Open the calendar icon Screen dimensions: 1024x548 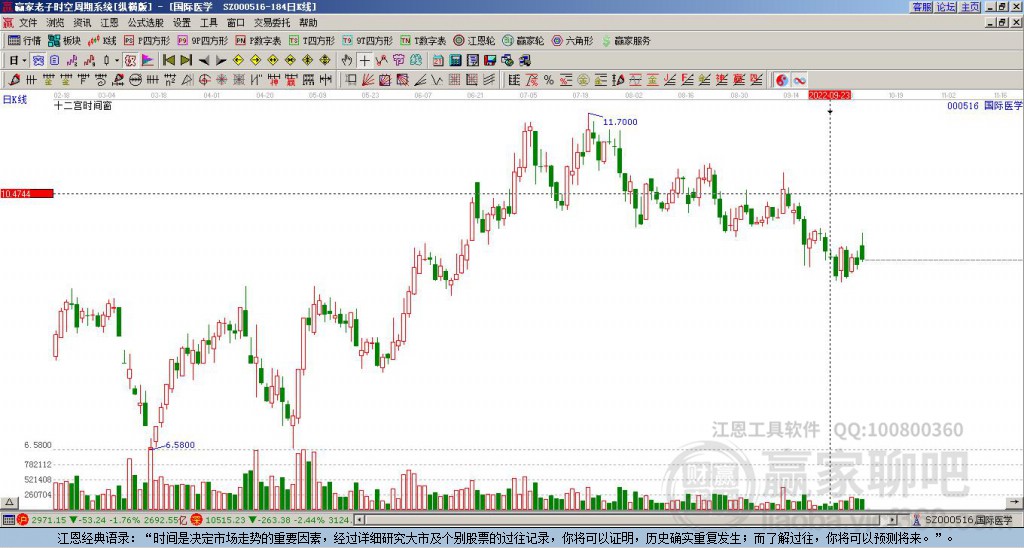click(438, 61)
